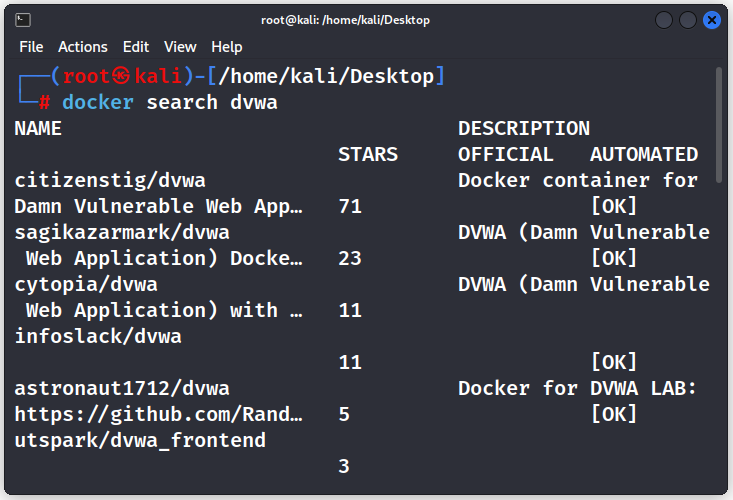
Task: Click the red 'kali' hostname in the prompt
Action: [158, 76]
